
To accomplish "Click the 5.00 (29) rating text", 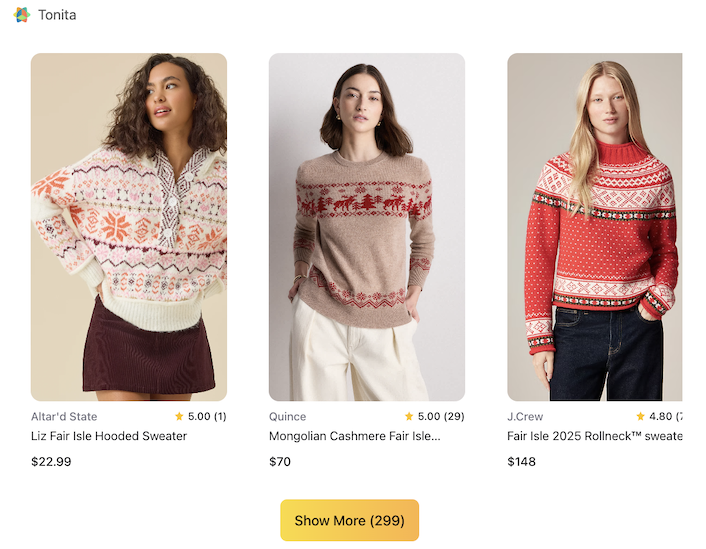I will click(441, 416).
